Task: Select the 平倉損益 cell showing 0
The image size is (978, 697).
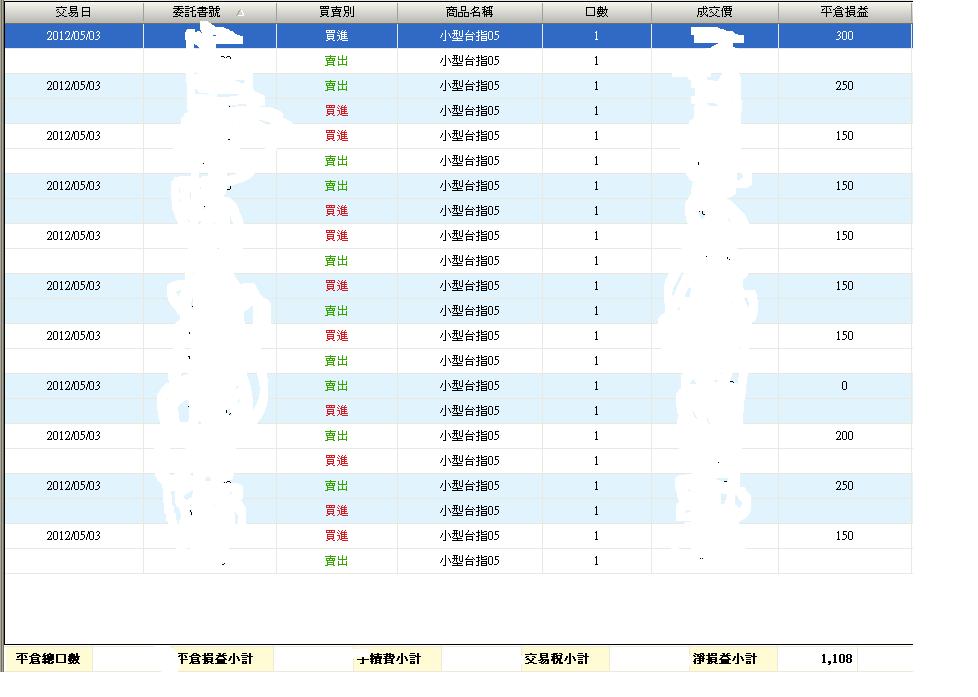Action: (845, 386)
